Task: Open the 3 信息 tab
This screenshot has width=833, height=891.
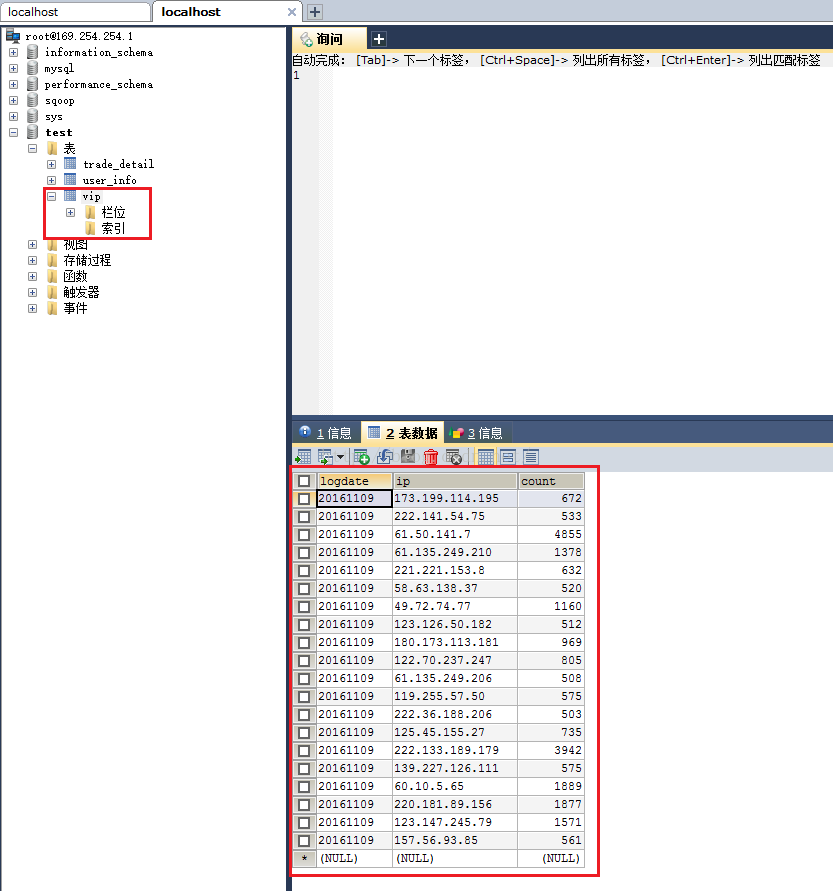Action: click(477, 433)
